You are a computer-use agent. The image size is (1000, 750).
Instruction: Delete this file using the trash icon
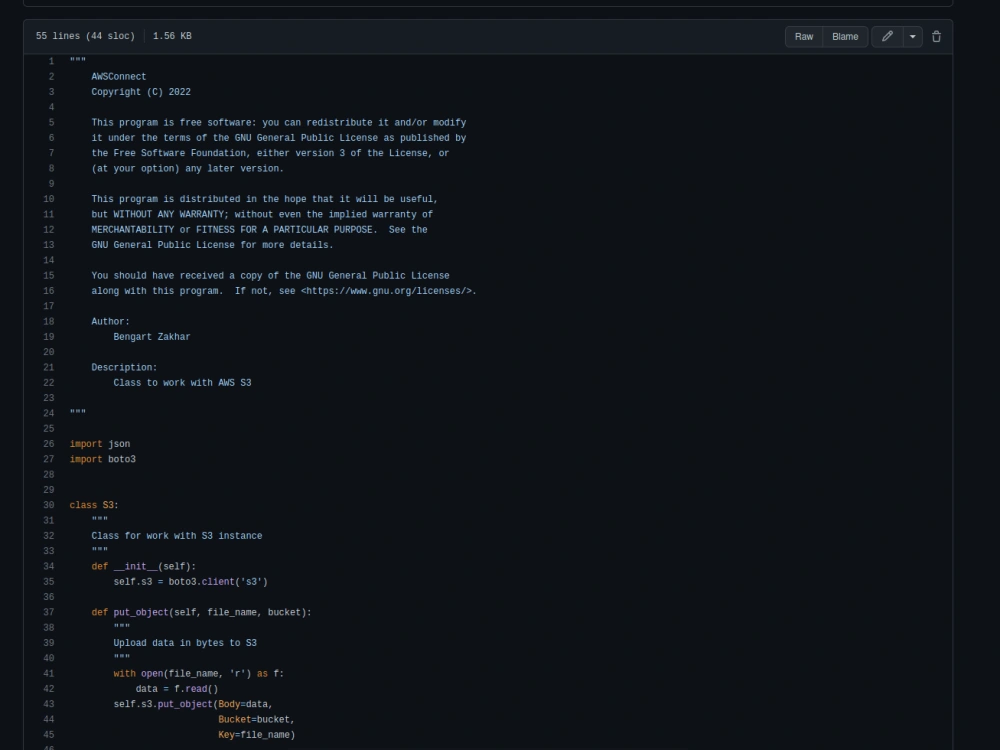pos(936,36)
